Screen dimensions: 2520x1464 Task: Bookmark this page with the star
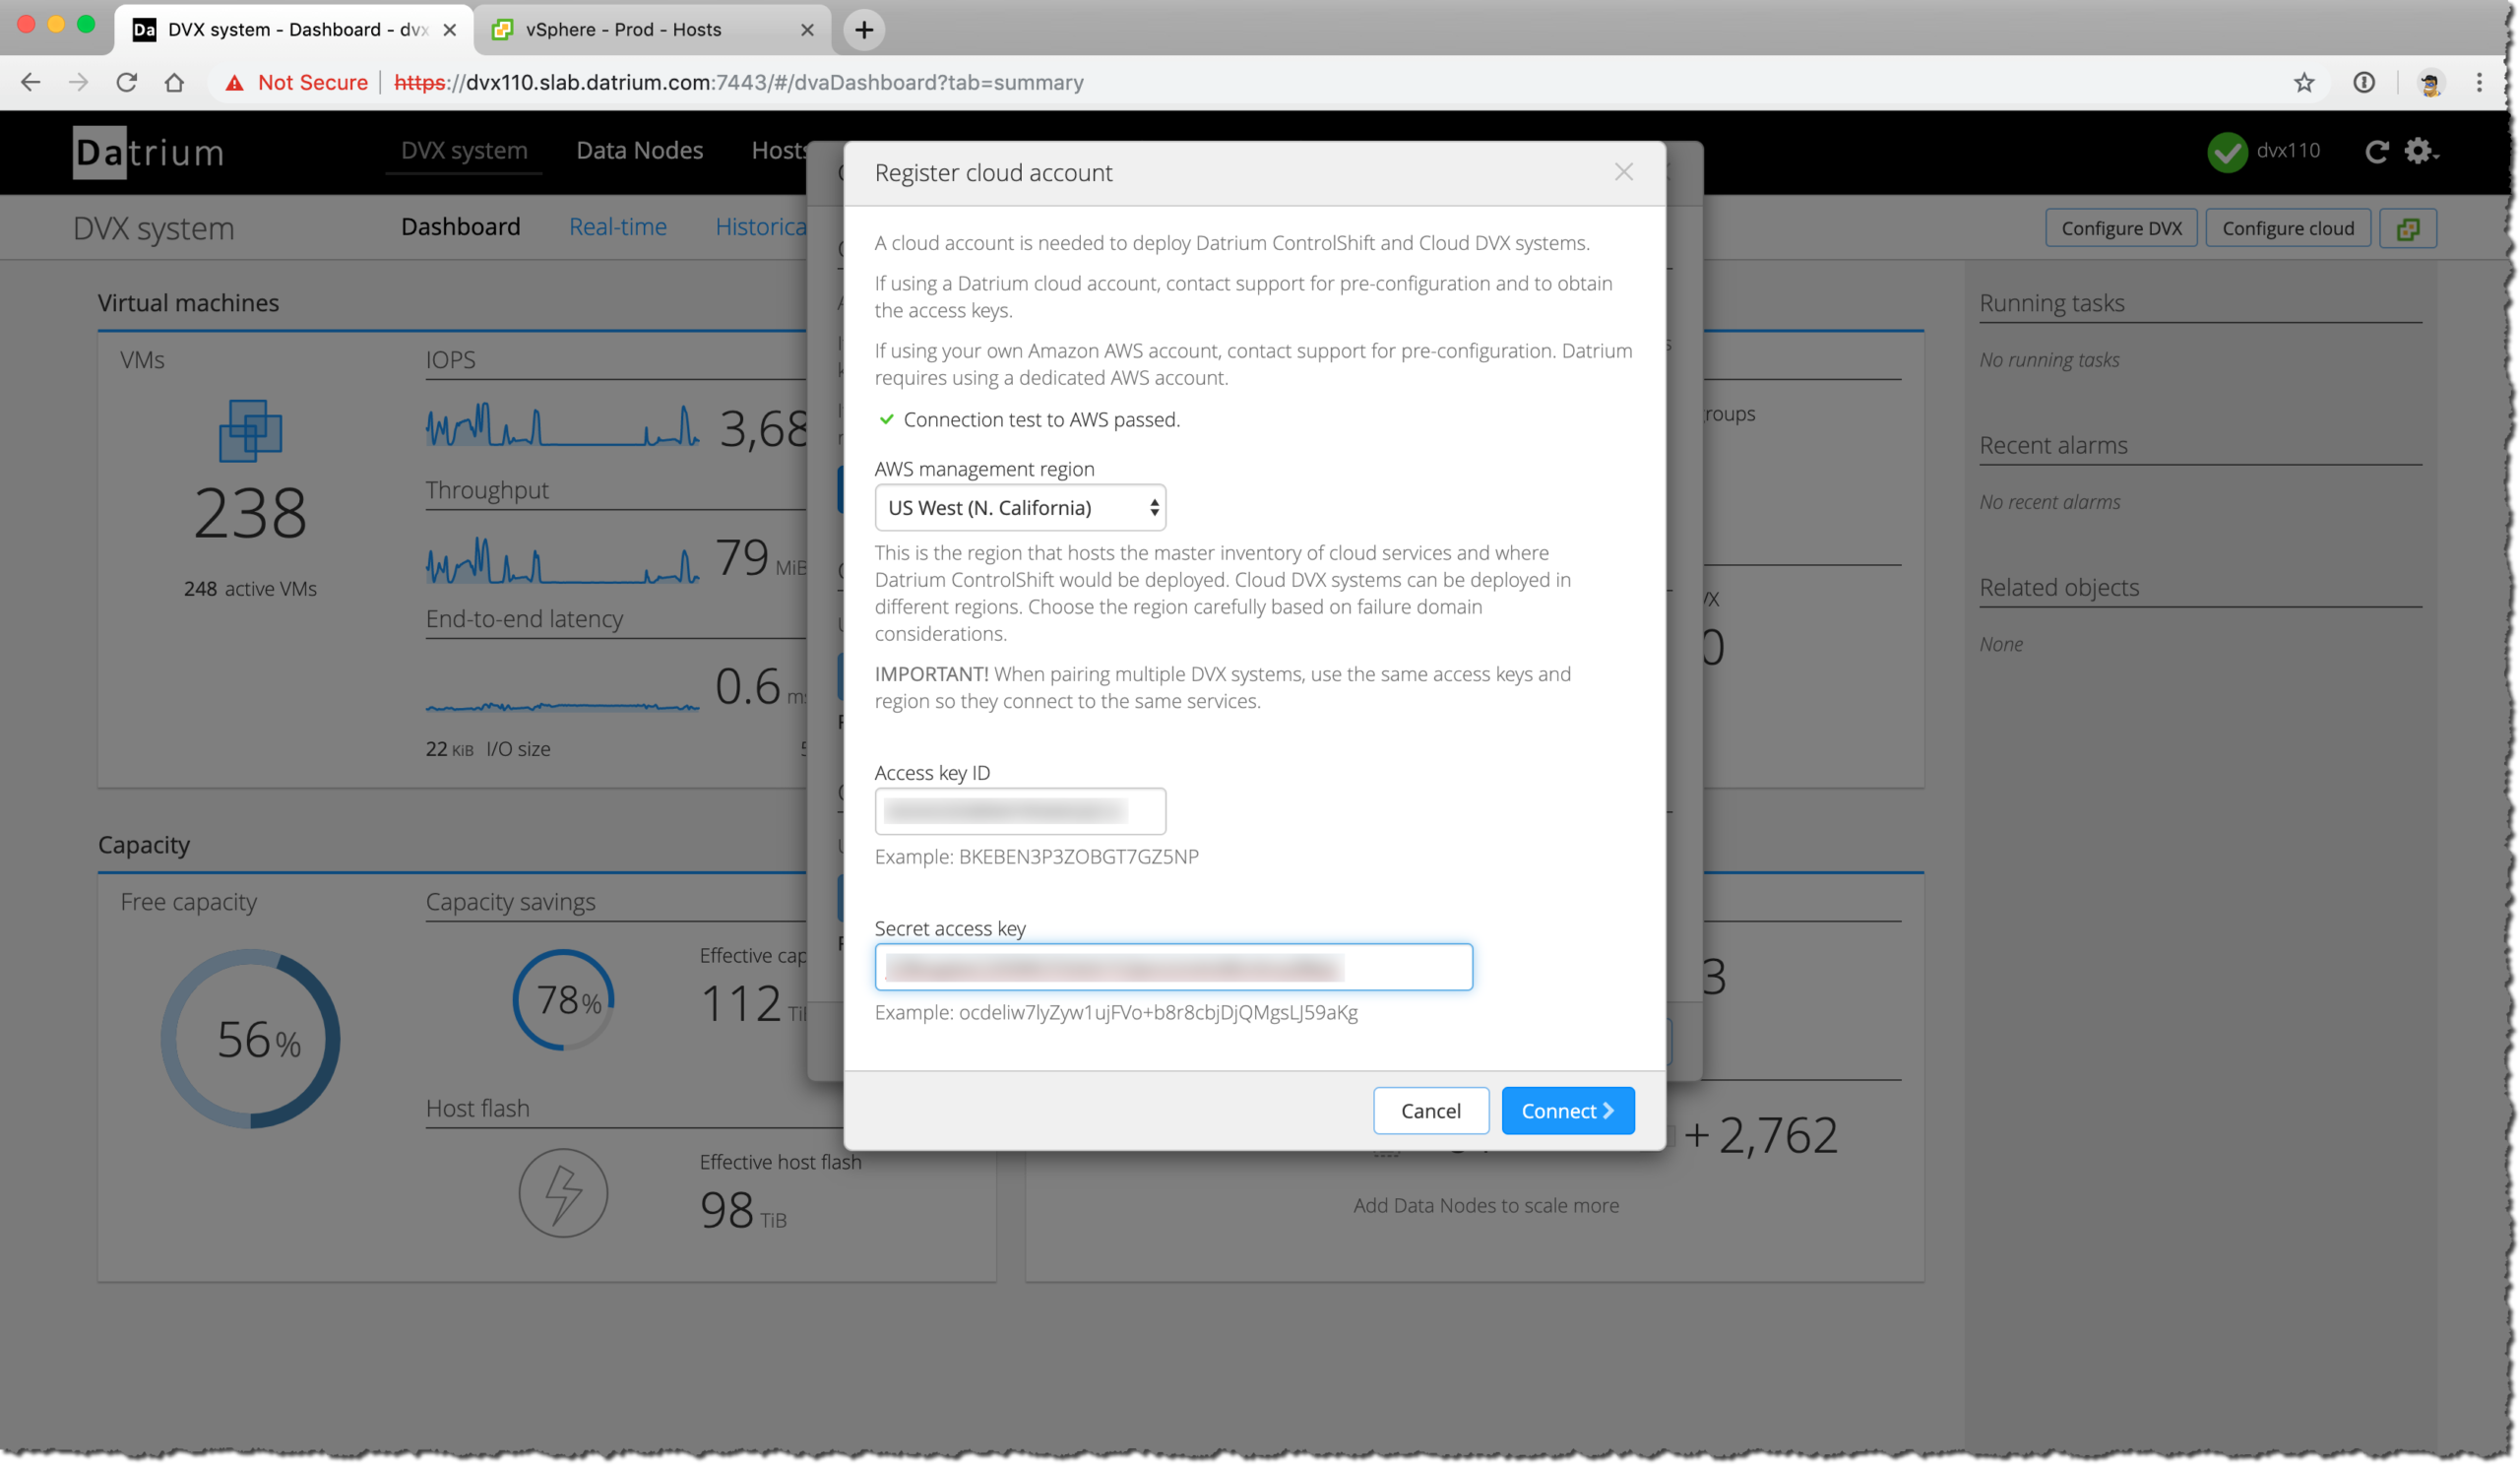point(2304,83)
